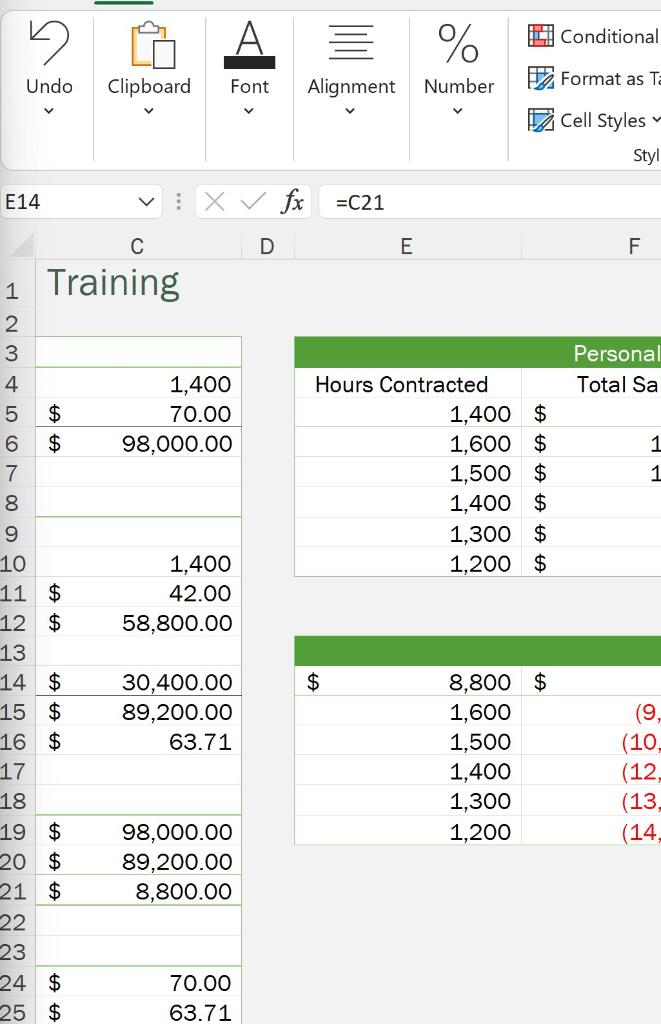The height and width of the screenshot is (1024, 661).
Task: Select cell E19 showing 1,200
Action: tap(408, 831)
